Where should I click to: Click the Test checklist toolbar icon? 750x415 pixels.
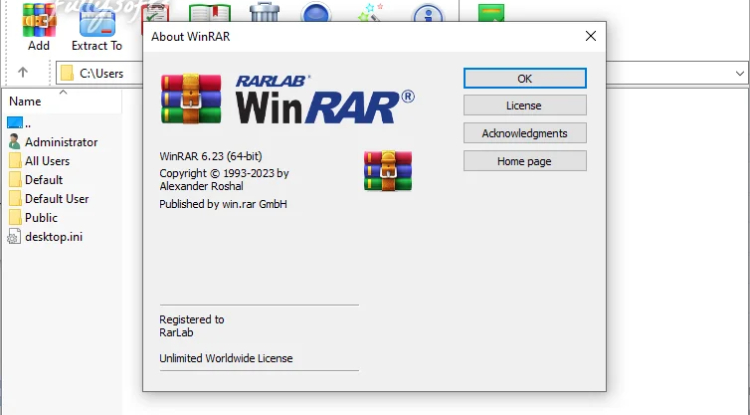(154, 13)
